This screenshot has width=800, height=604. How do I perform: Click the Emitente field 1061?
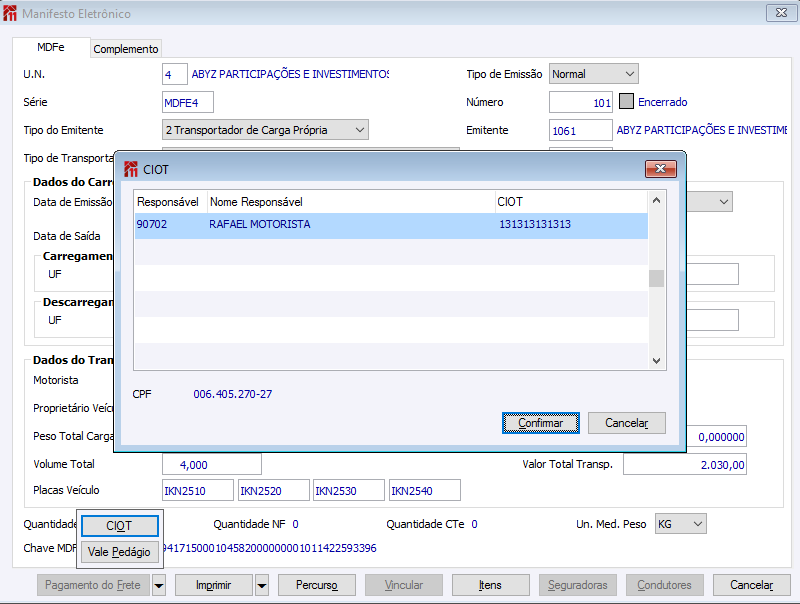(581, 131)
